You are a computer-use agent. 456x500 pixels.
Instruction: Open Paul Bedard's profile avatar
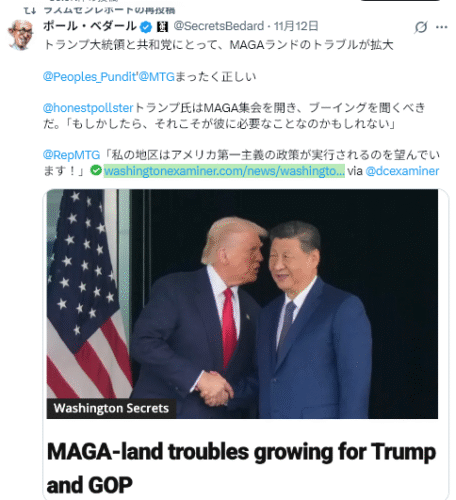tap(21, 35)
